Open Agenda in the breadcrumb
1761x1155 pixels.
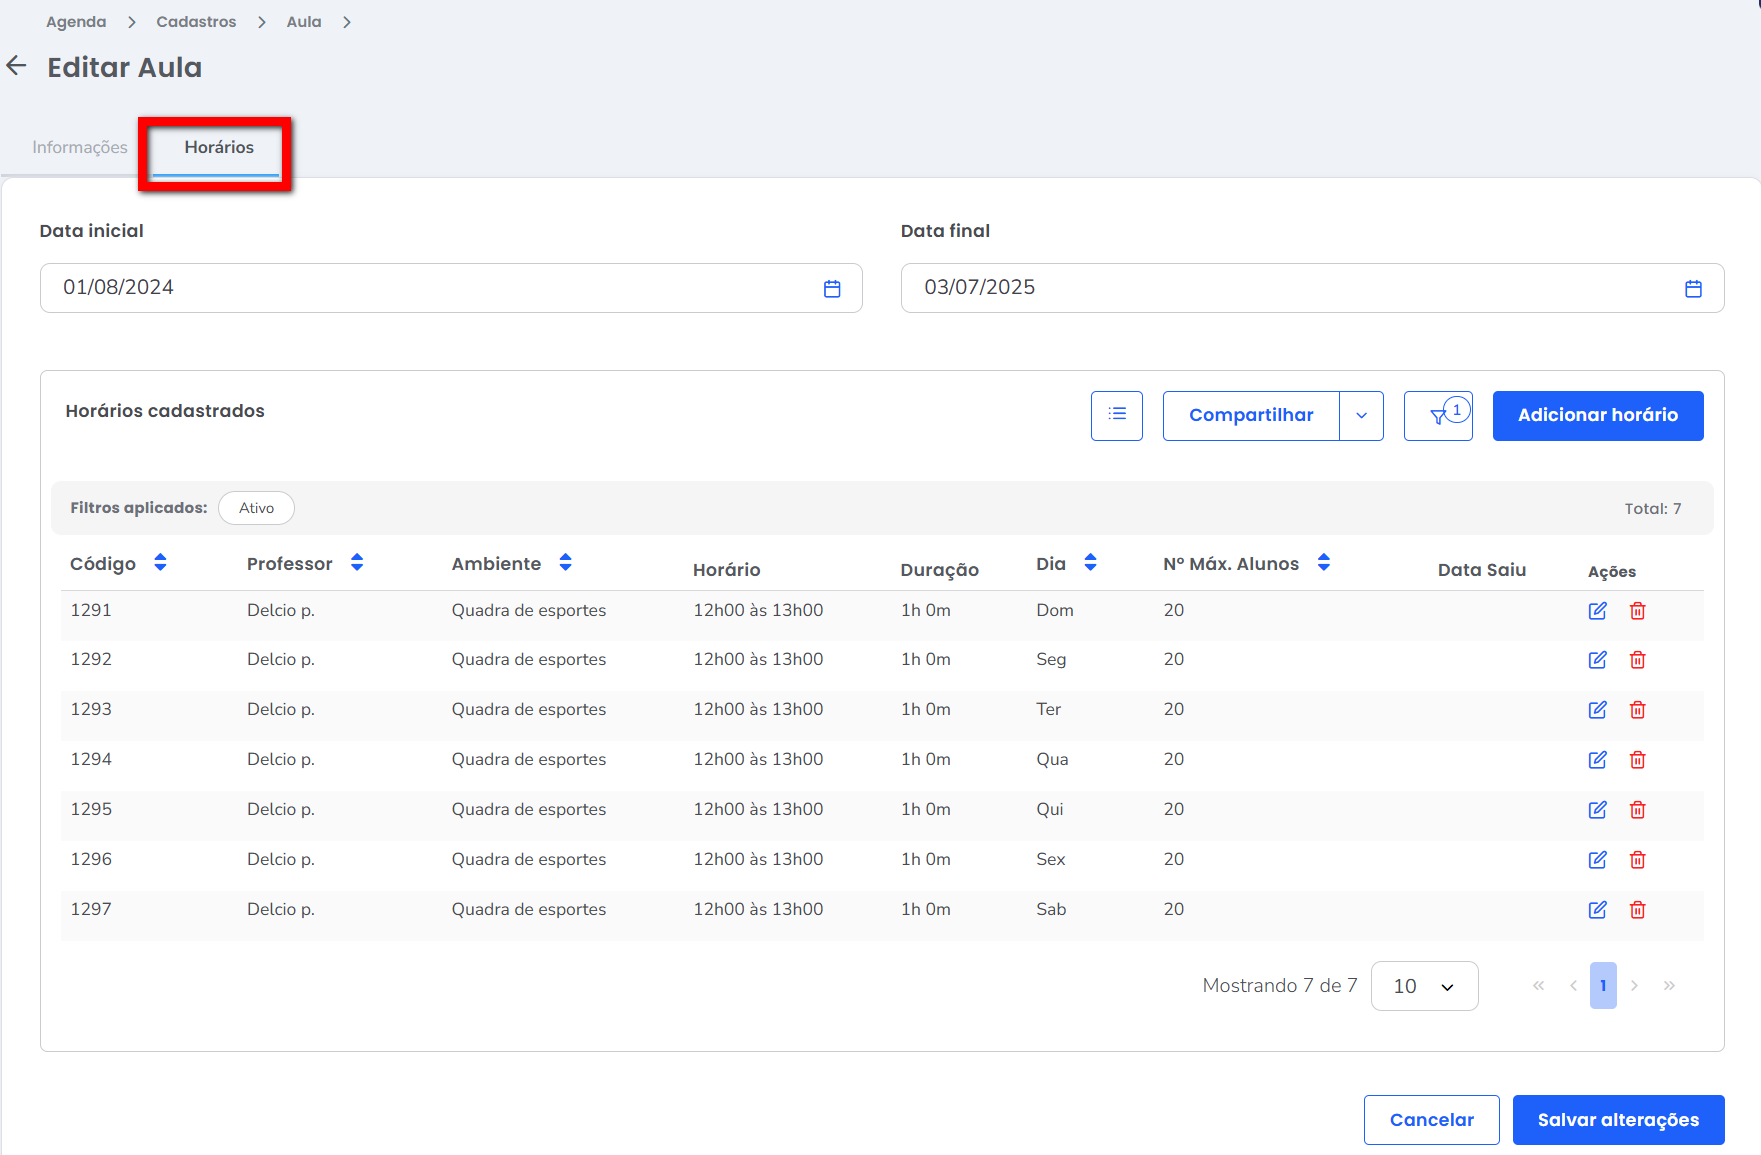pyautogui.click(x=76, y=22)
